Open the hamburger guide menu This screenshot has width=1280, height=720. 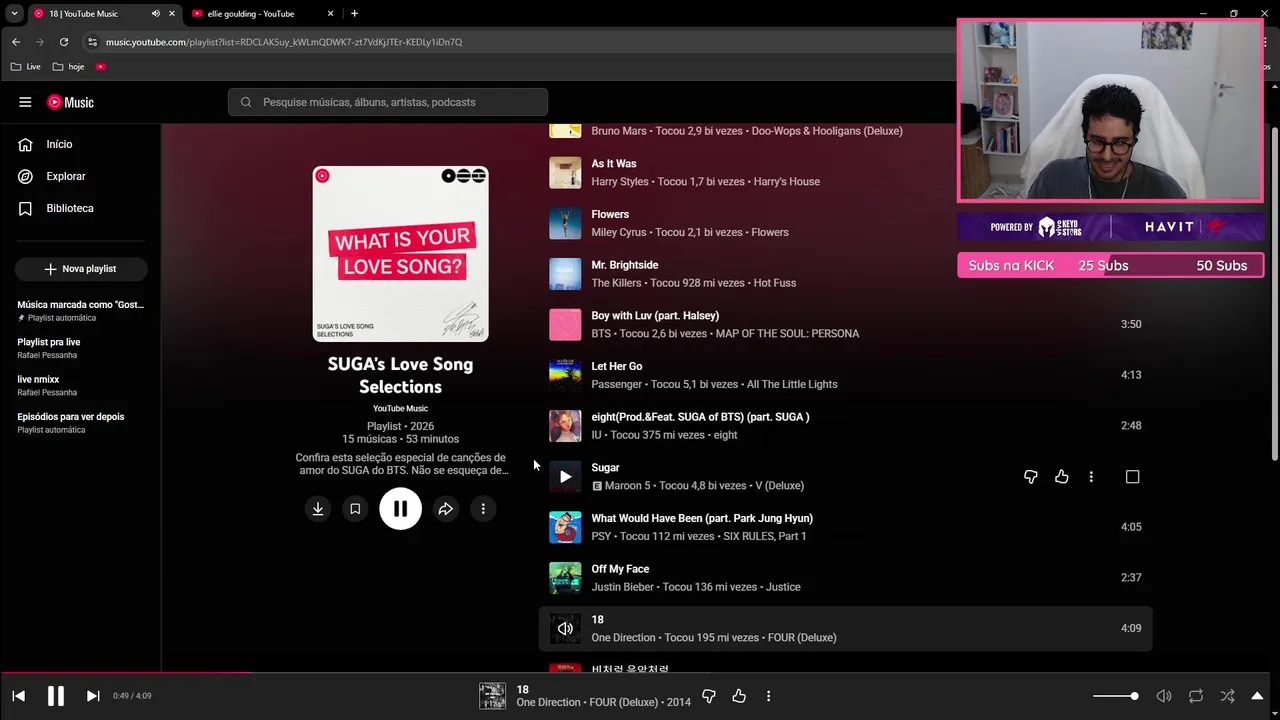[25, 102]
